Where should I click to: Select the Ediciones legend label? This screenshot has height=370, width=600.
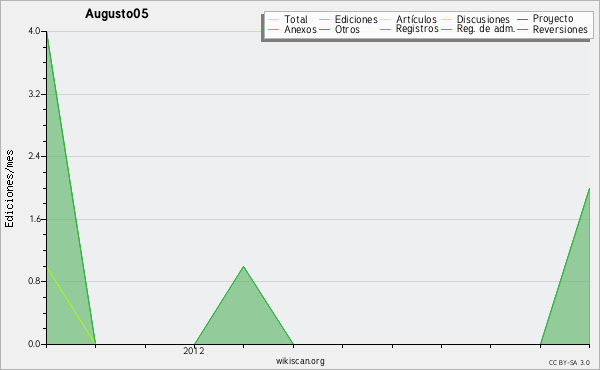tap(356, 19)
